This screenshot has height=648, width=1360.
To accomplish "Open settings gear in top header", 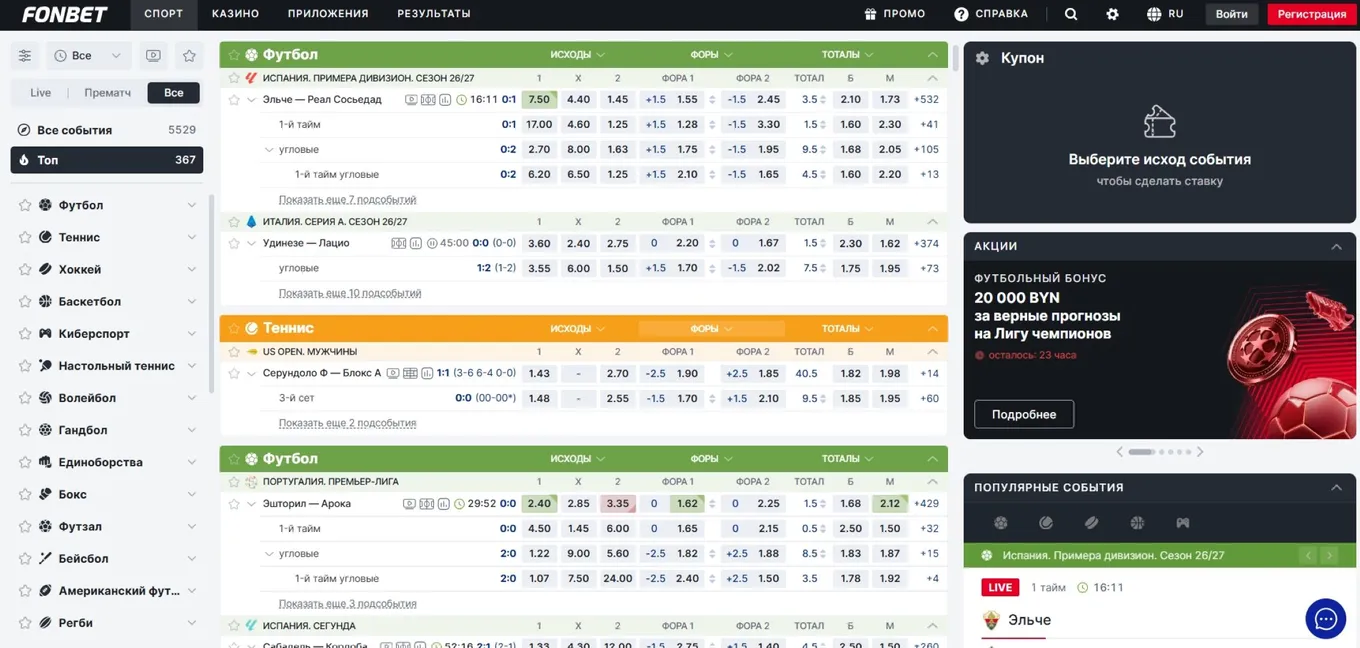I will click(1112, 14).
